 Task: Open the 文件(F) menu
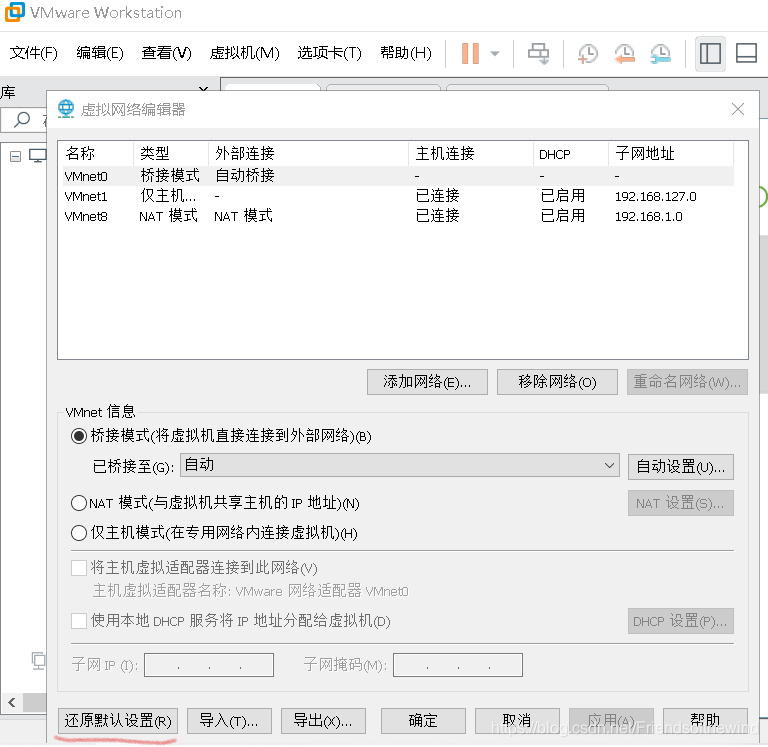[33, 53]
